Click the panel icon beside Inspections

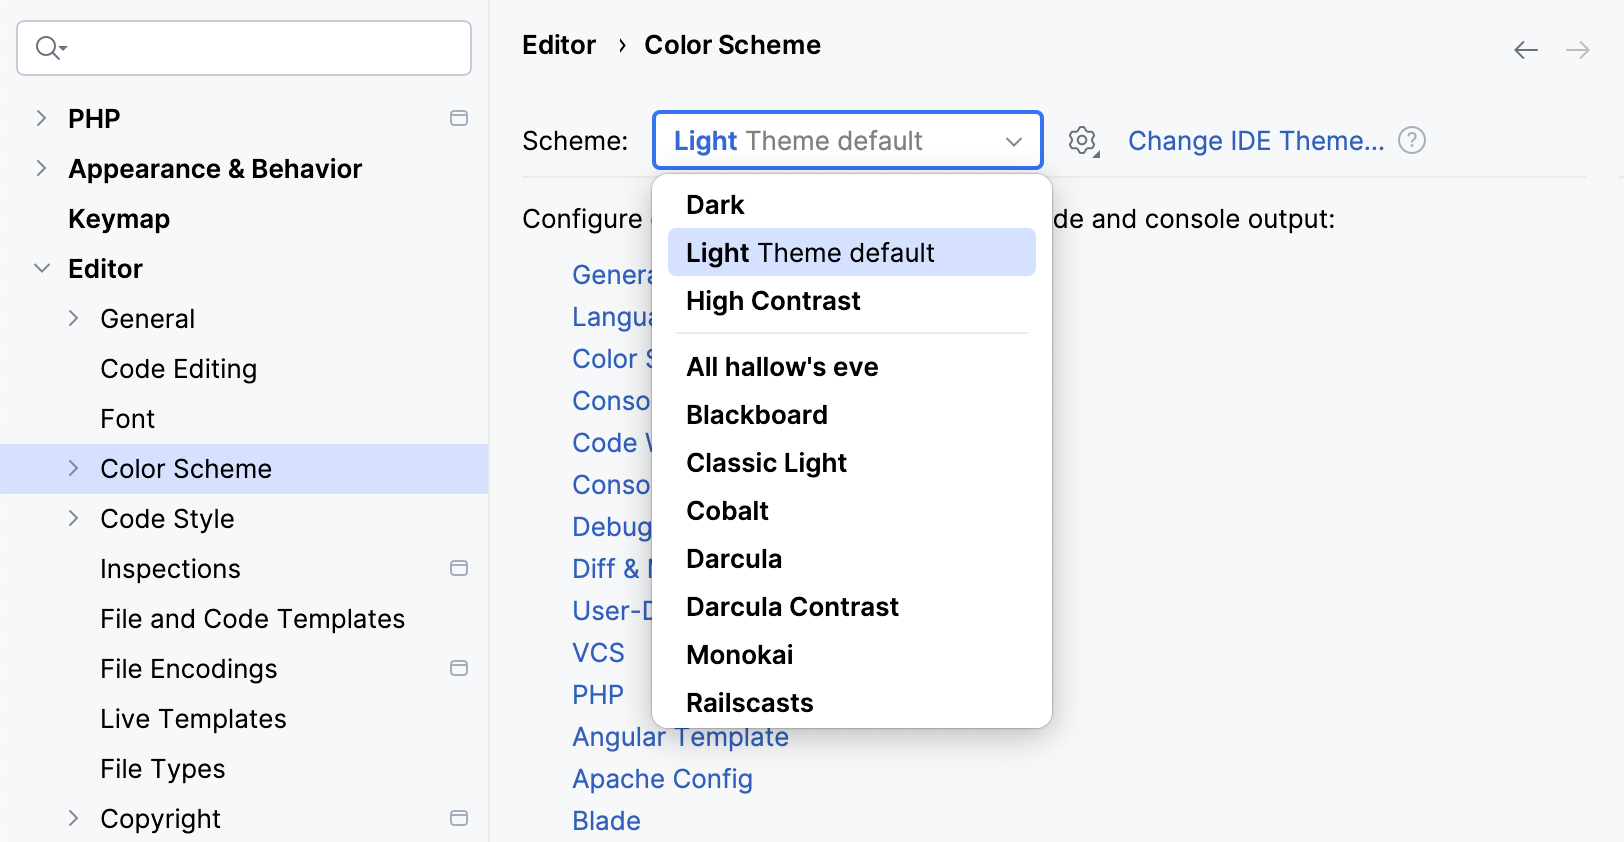[460, 567]
